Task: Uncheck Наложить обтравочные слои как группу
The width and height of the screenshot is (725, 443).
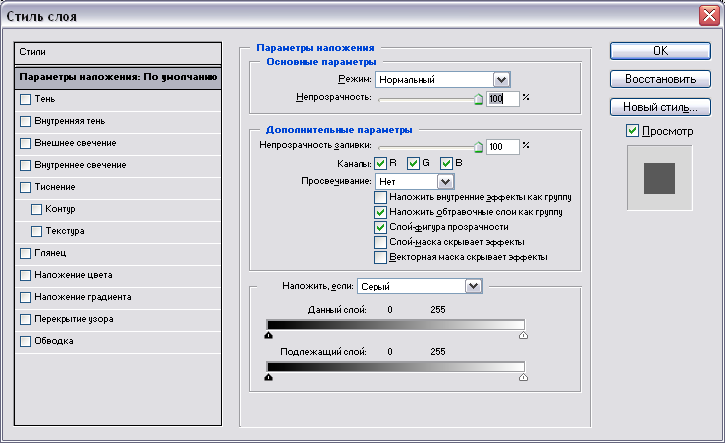Action: pyautogui.click(x=380, y=213)
